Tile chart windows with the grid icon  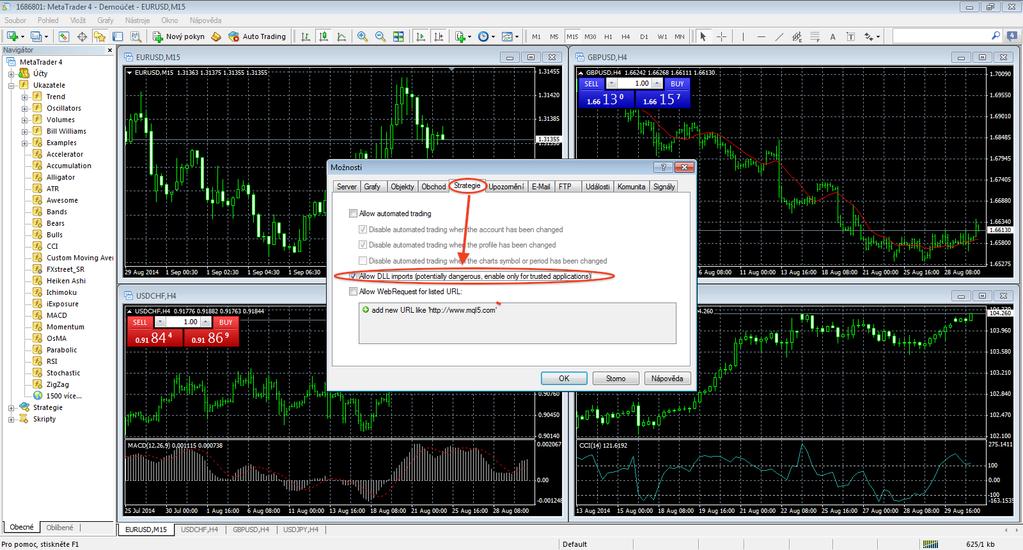(x=398, y=37)
